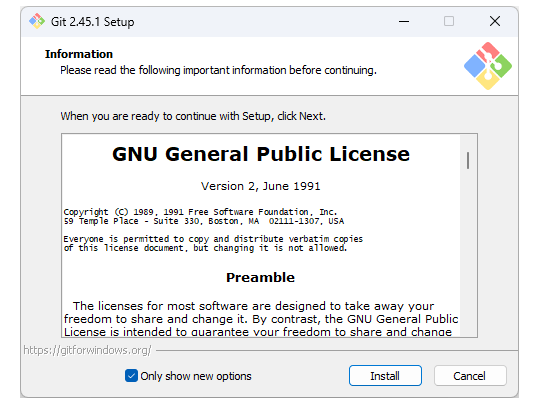Image resolution: width=540 pixels, height=405 pixels.
Task: Click the 'of this license document' line
Action: 205,248
